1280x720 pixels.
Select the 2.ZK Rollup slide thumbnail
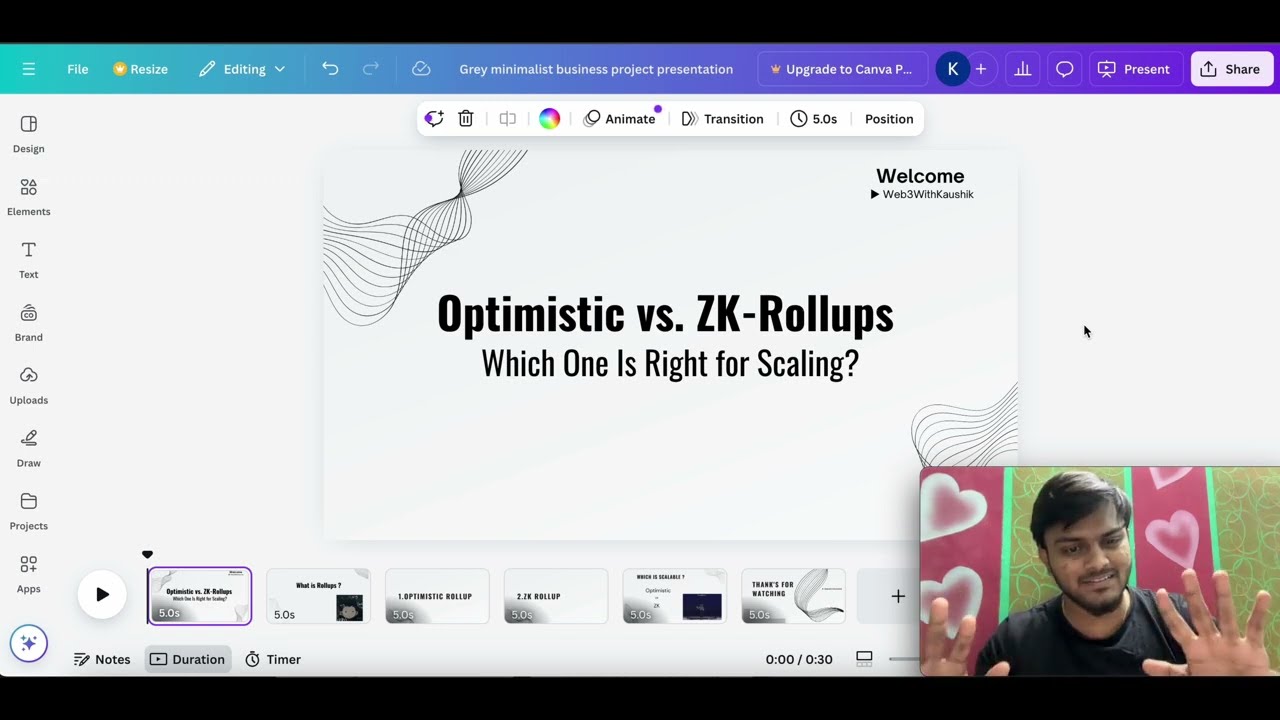(556, 596)
